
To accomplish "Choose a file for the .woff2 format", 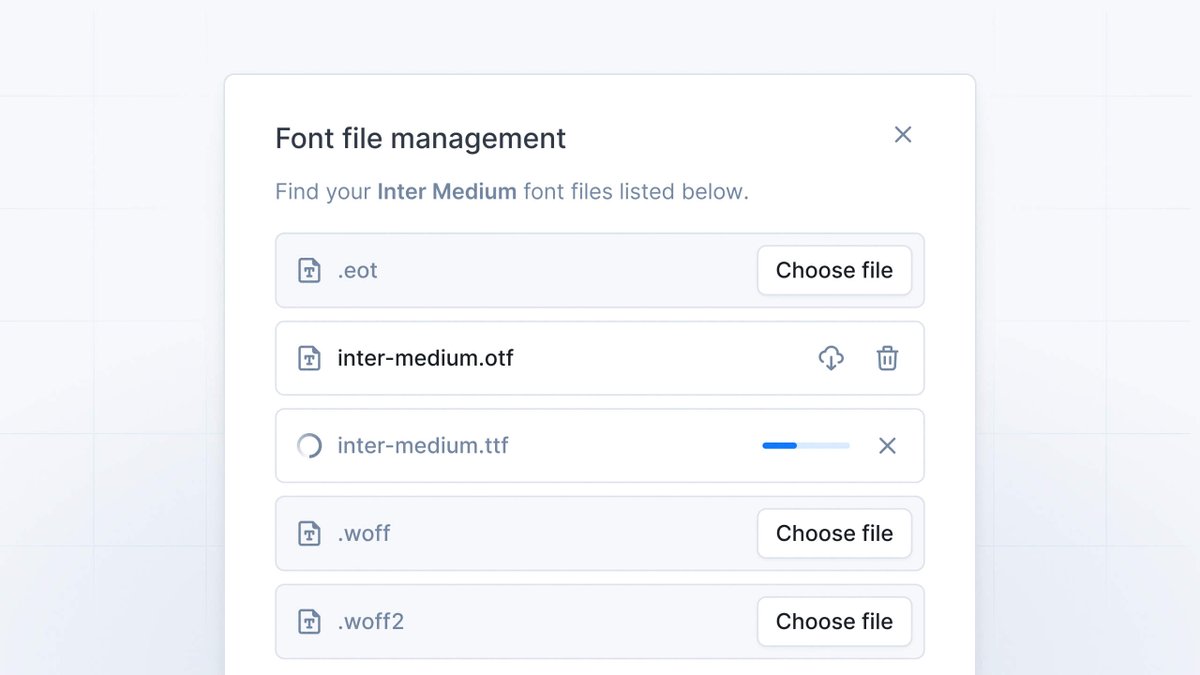I will click(x=834, y=621).
